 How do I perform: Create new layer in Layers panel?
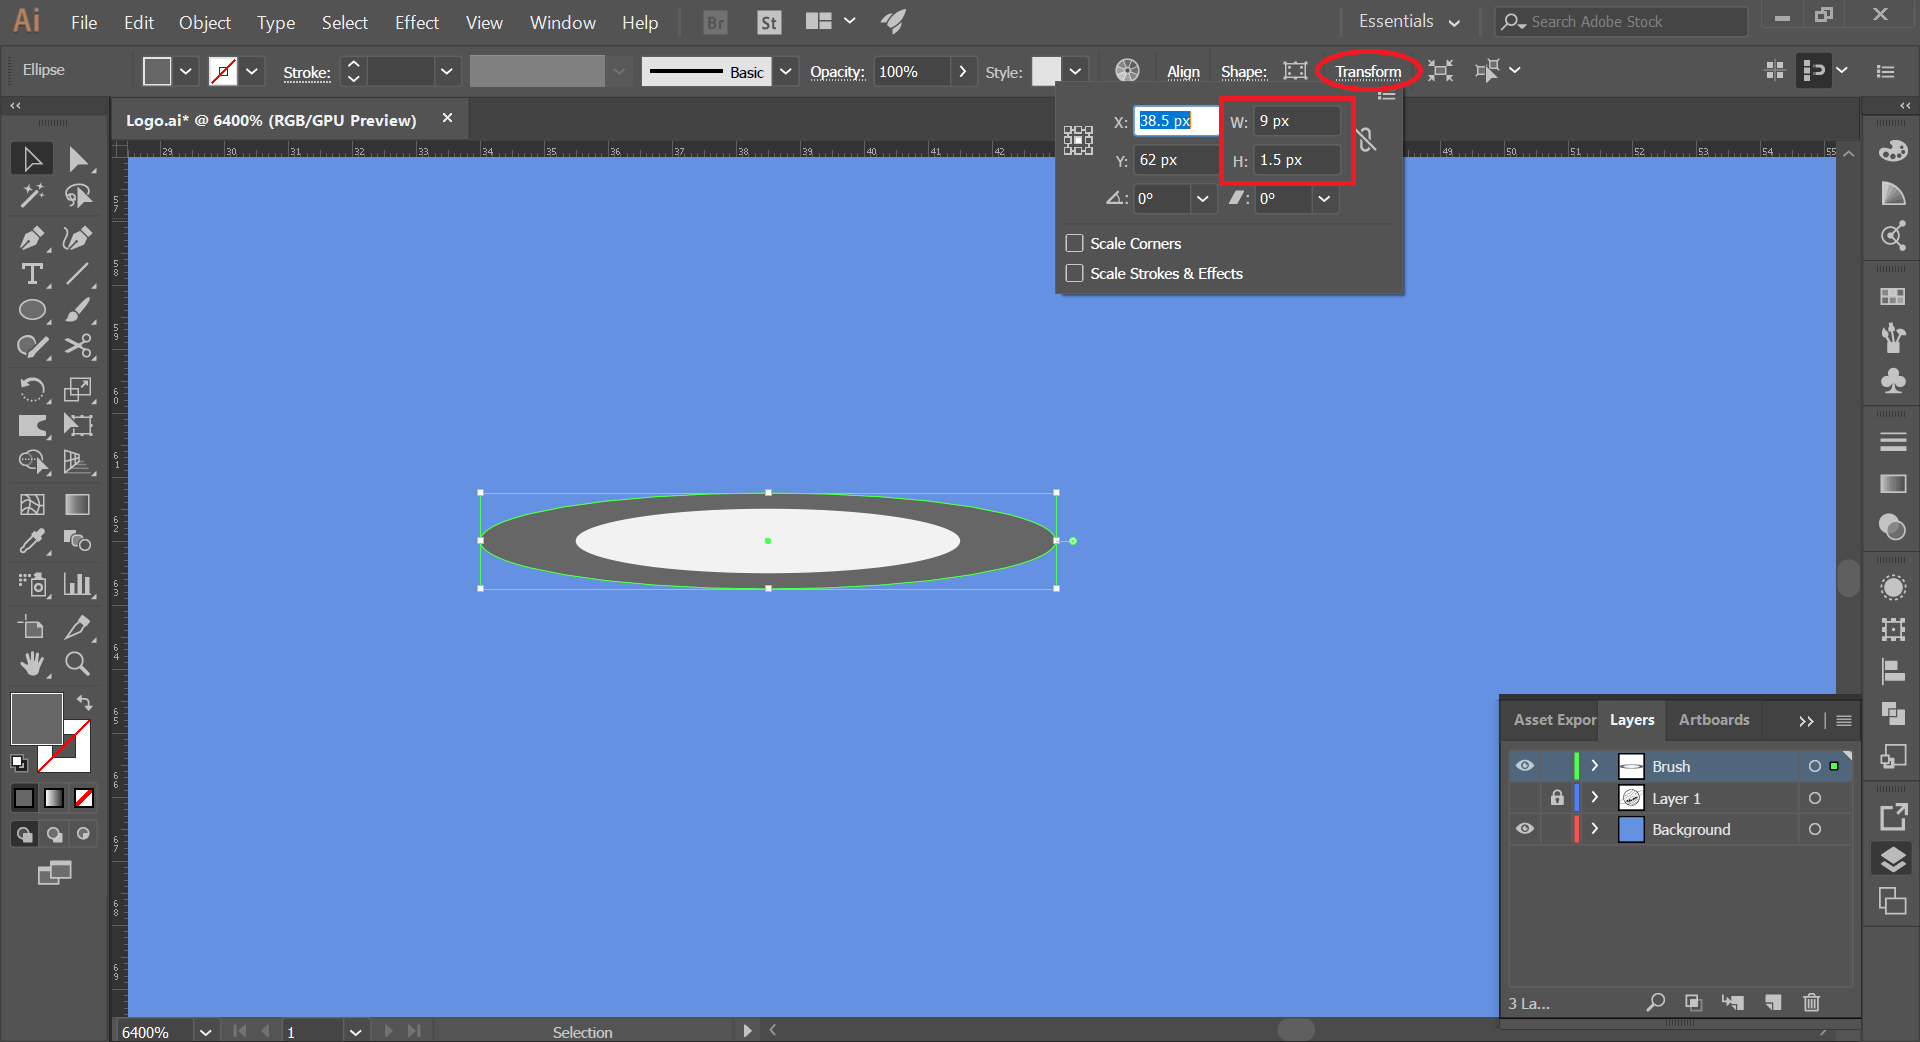[1773, 1002]
